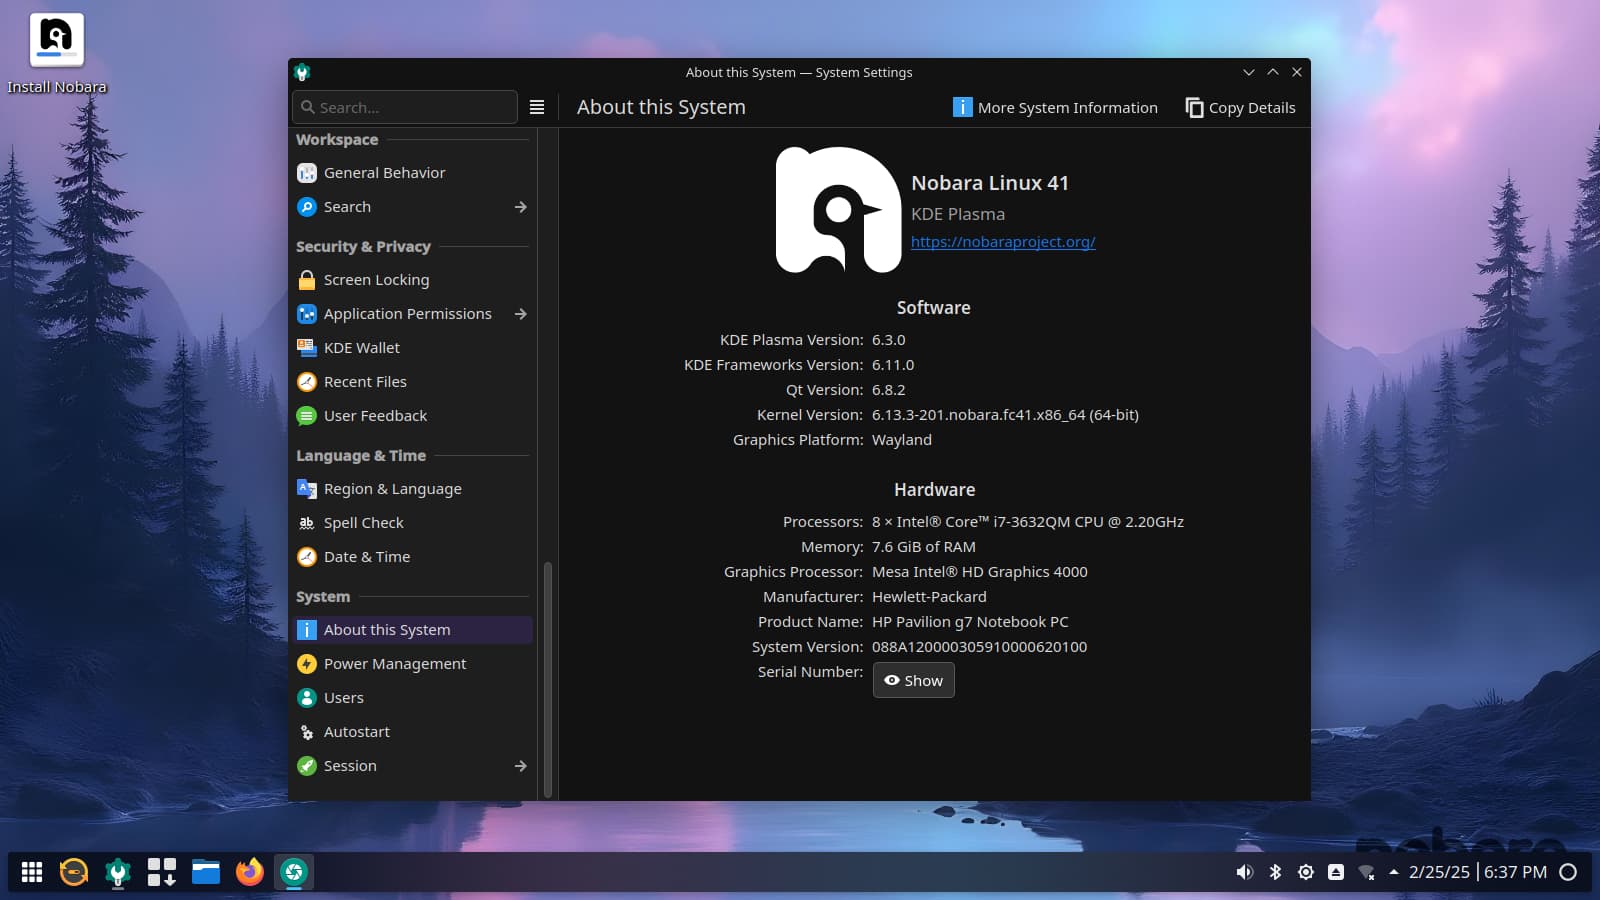Open KDE Wallet settings
The image size is (1600, 900).
pos(413,348)
